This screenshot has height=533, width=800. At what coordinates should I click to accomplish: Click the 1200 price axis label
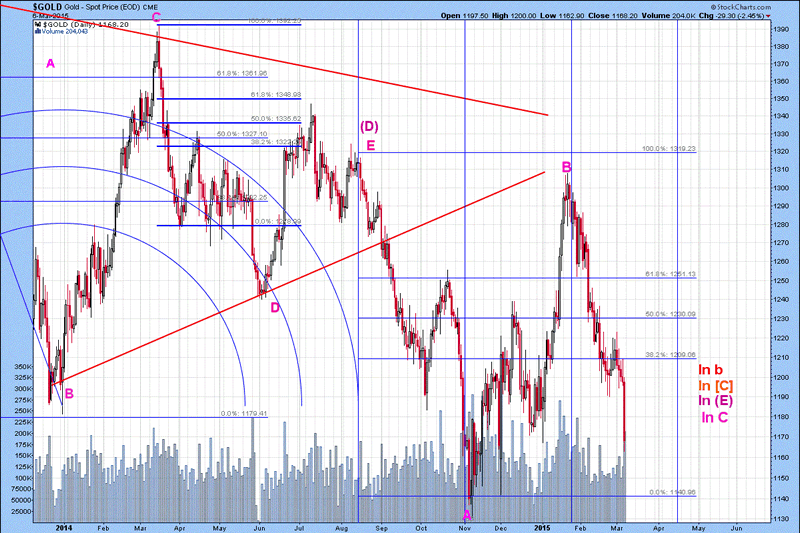pos(781,377)
